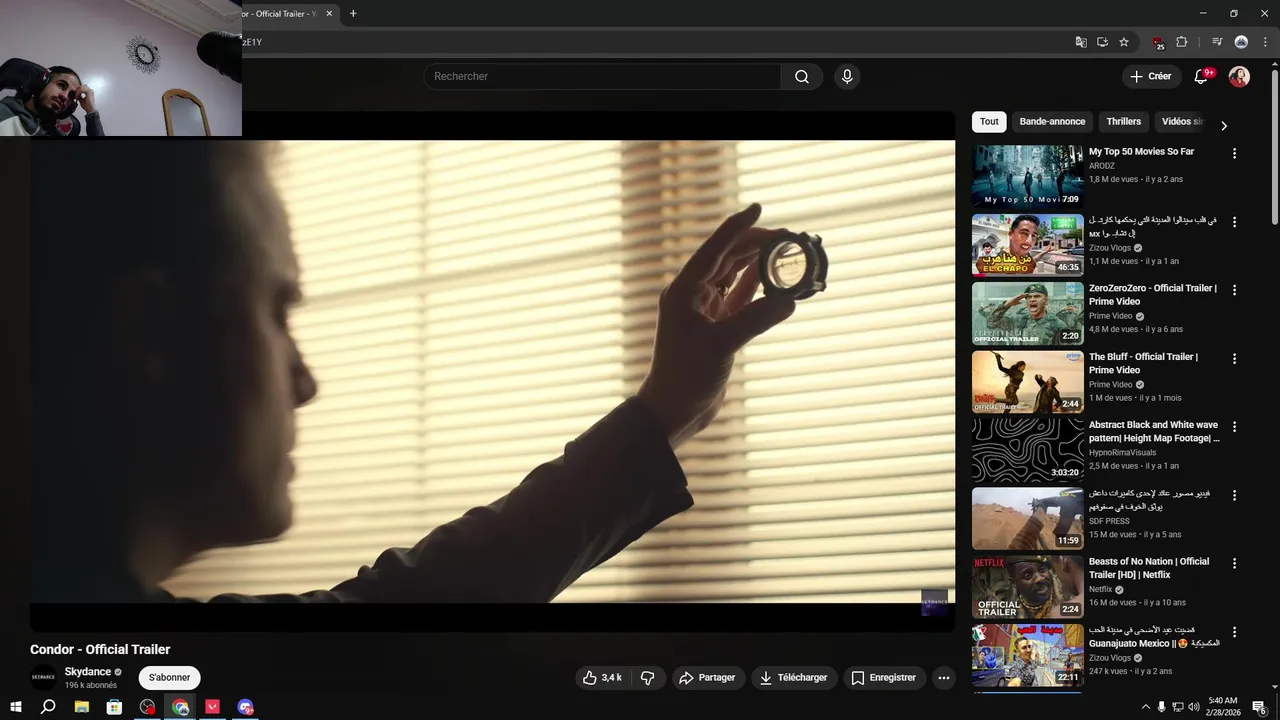This screenshot has height=720, width=1280.
Task: Open the Skydance channel name link
Action: click(88, 672)
